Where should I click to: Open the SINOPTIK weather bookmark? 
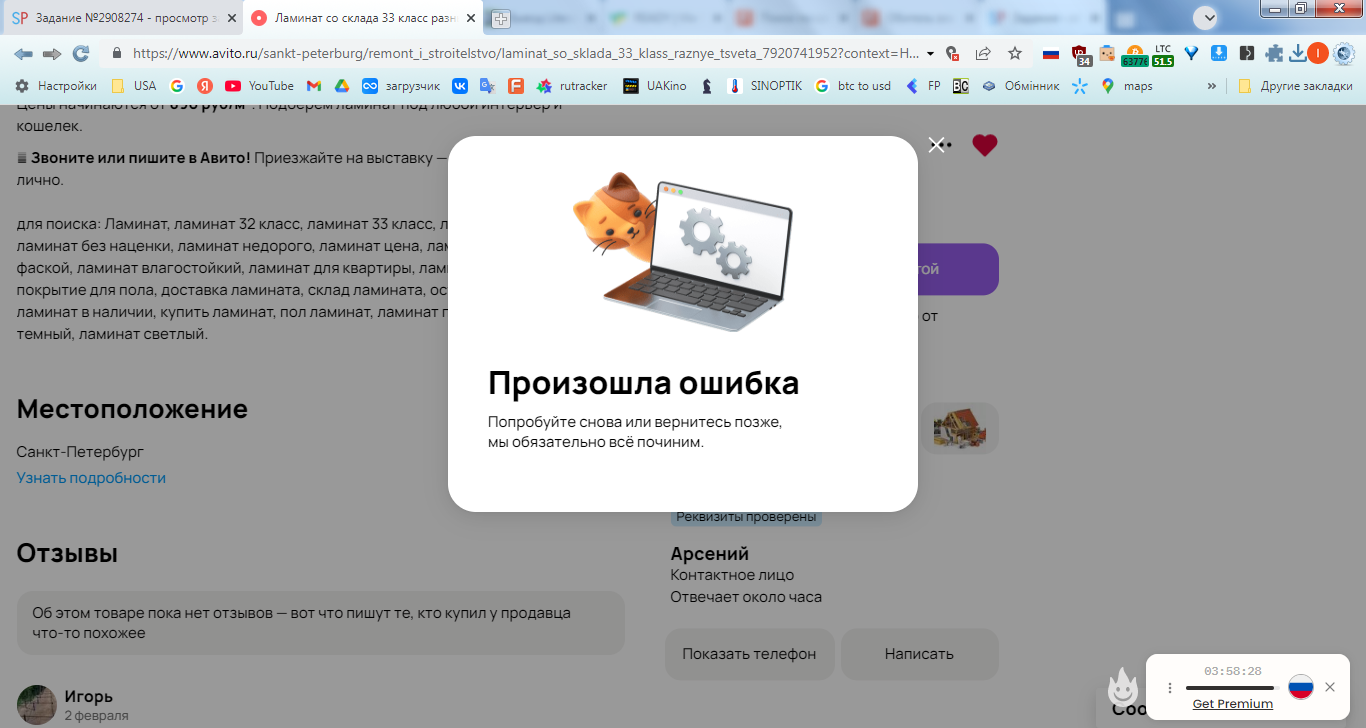click(x=765, y=86)
